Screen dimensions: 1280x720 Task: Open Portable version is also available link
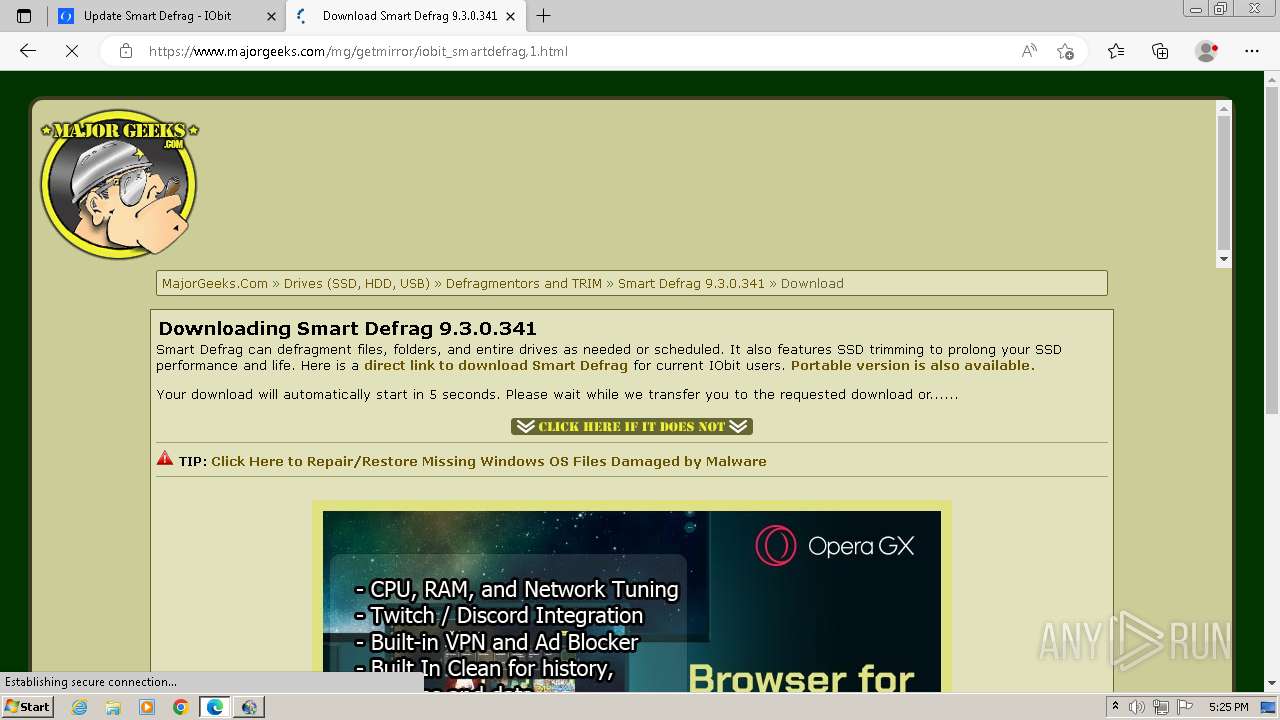[912, 366]
